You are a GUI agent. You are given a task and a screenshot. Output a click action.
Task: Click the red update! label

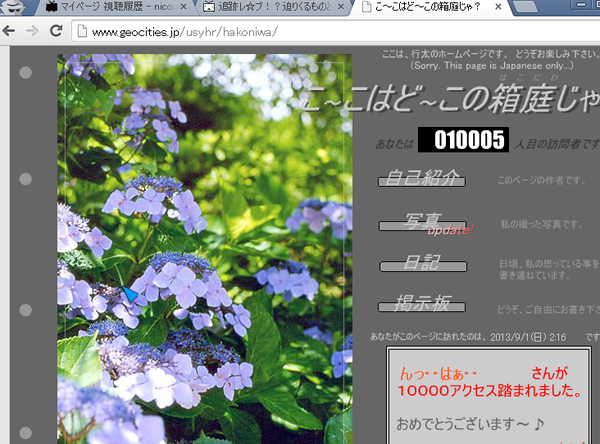[451, 230]
